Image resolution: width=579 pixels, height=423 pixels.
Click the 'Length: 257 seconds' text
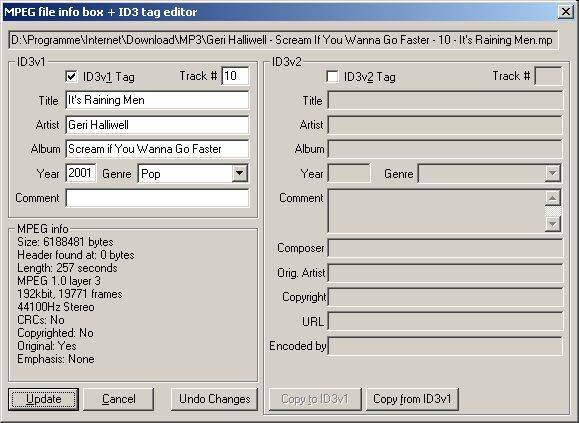pos(67,268)
